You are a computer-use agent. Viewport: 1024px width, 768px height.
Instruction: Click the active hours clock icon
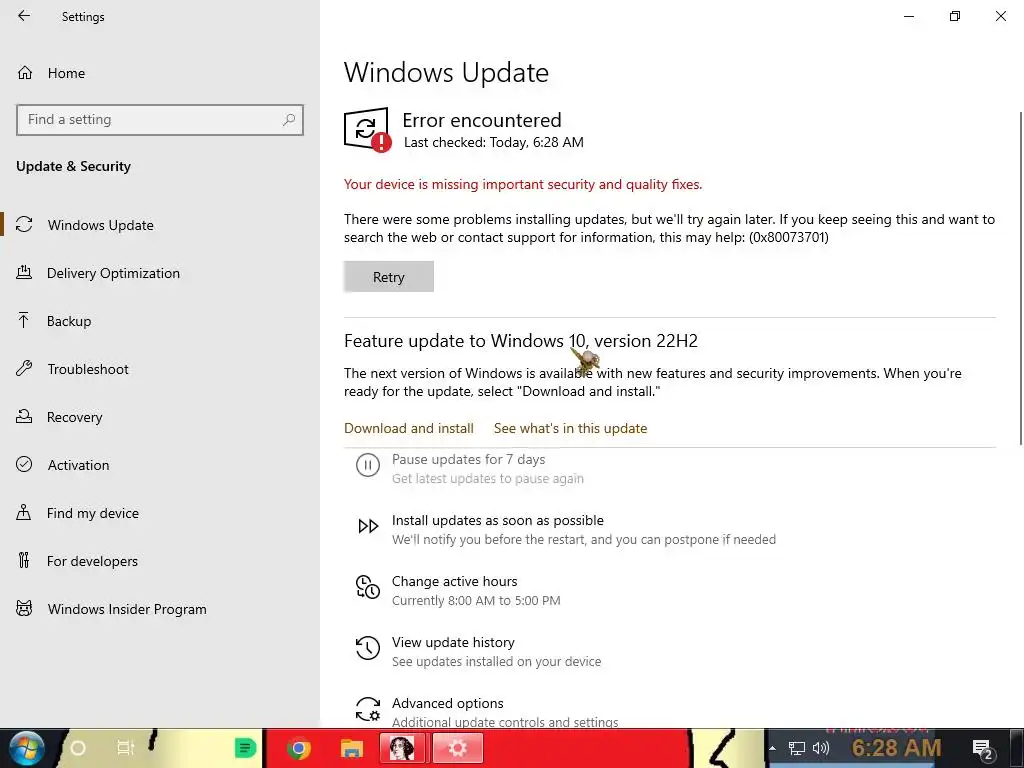368,586
